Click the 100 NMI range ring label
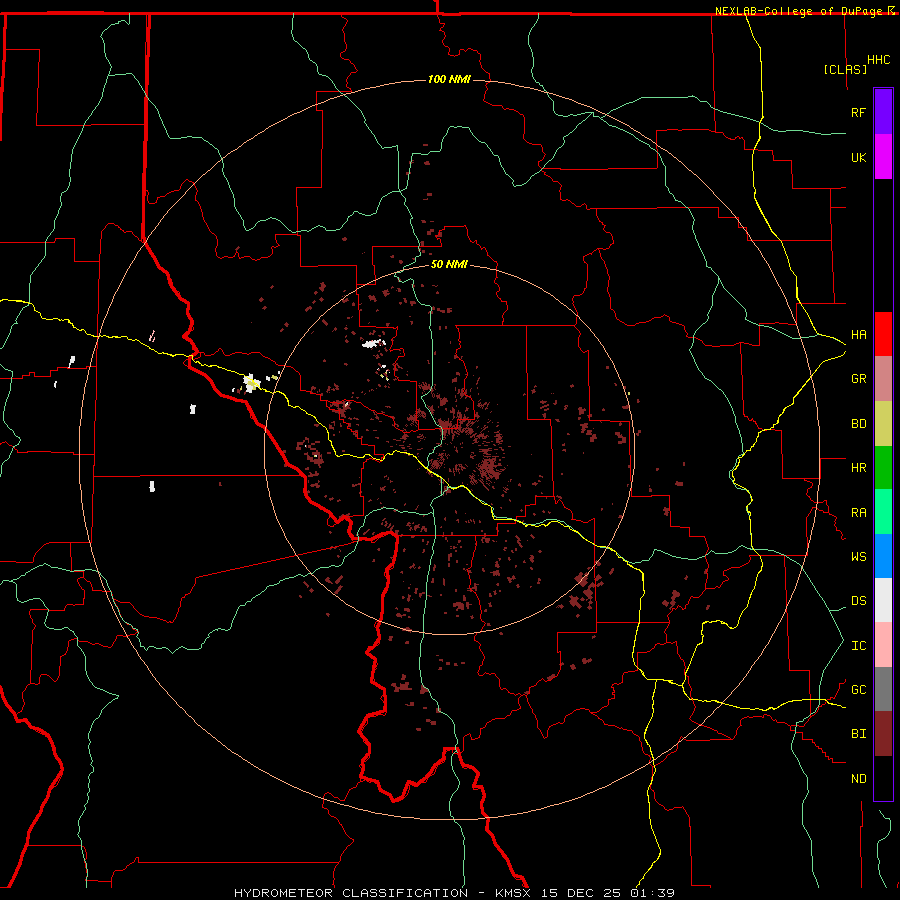 click(x=449, y=79)
